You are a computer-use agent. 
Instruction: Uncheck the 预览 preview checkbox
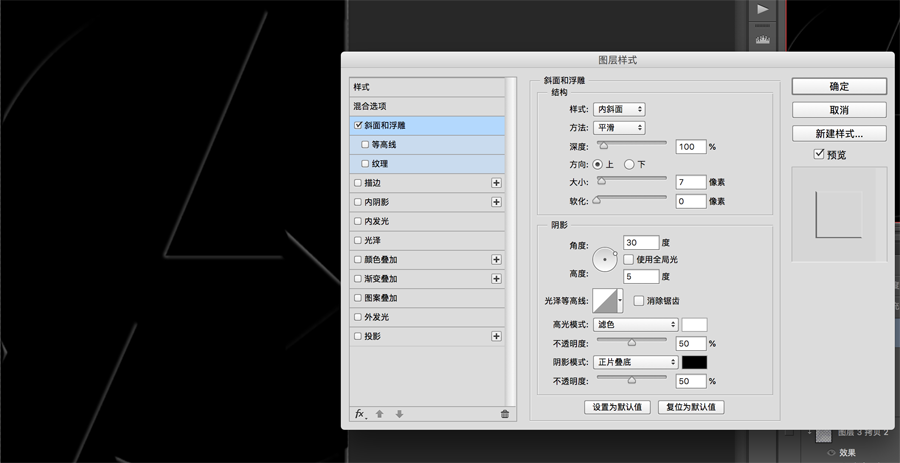point(819,154)
